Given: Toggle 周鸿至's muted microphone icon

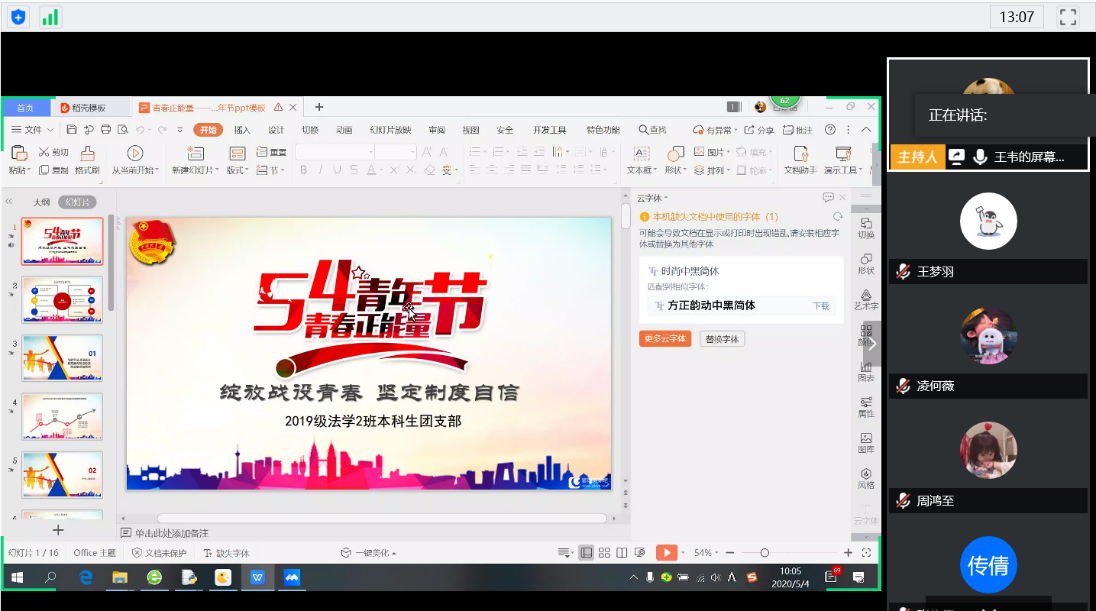Looking at the screenshot, I should point(903,500).
